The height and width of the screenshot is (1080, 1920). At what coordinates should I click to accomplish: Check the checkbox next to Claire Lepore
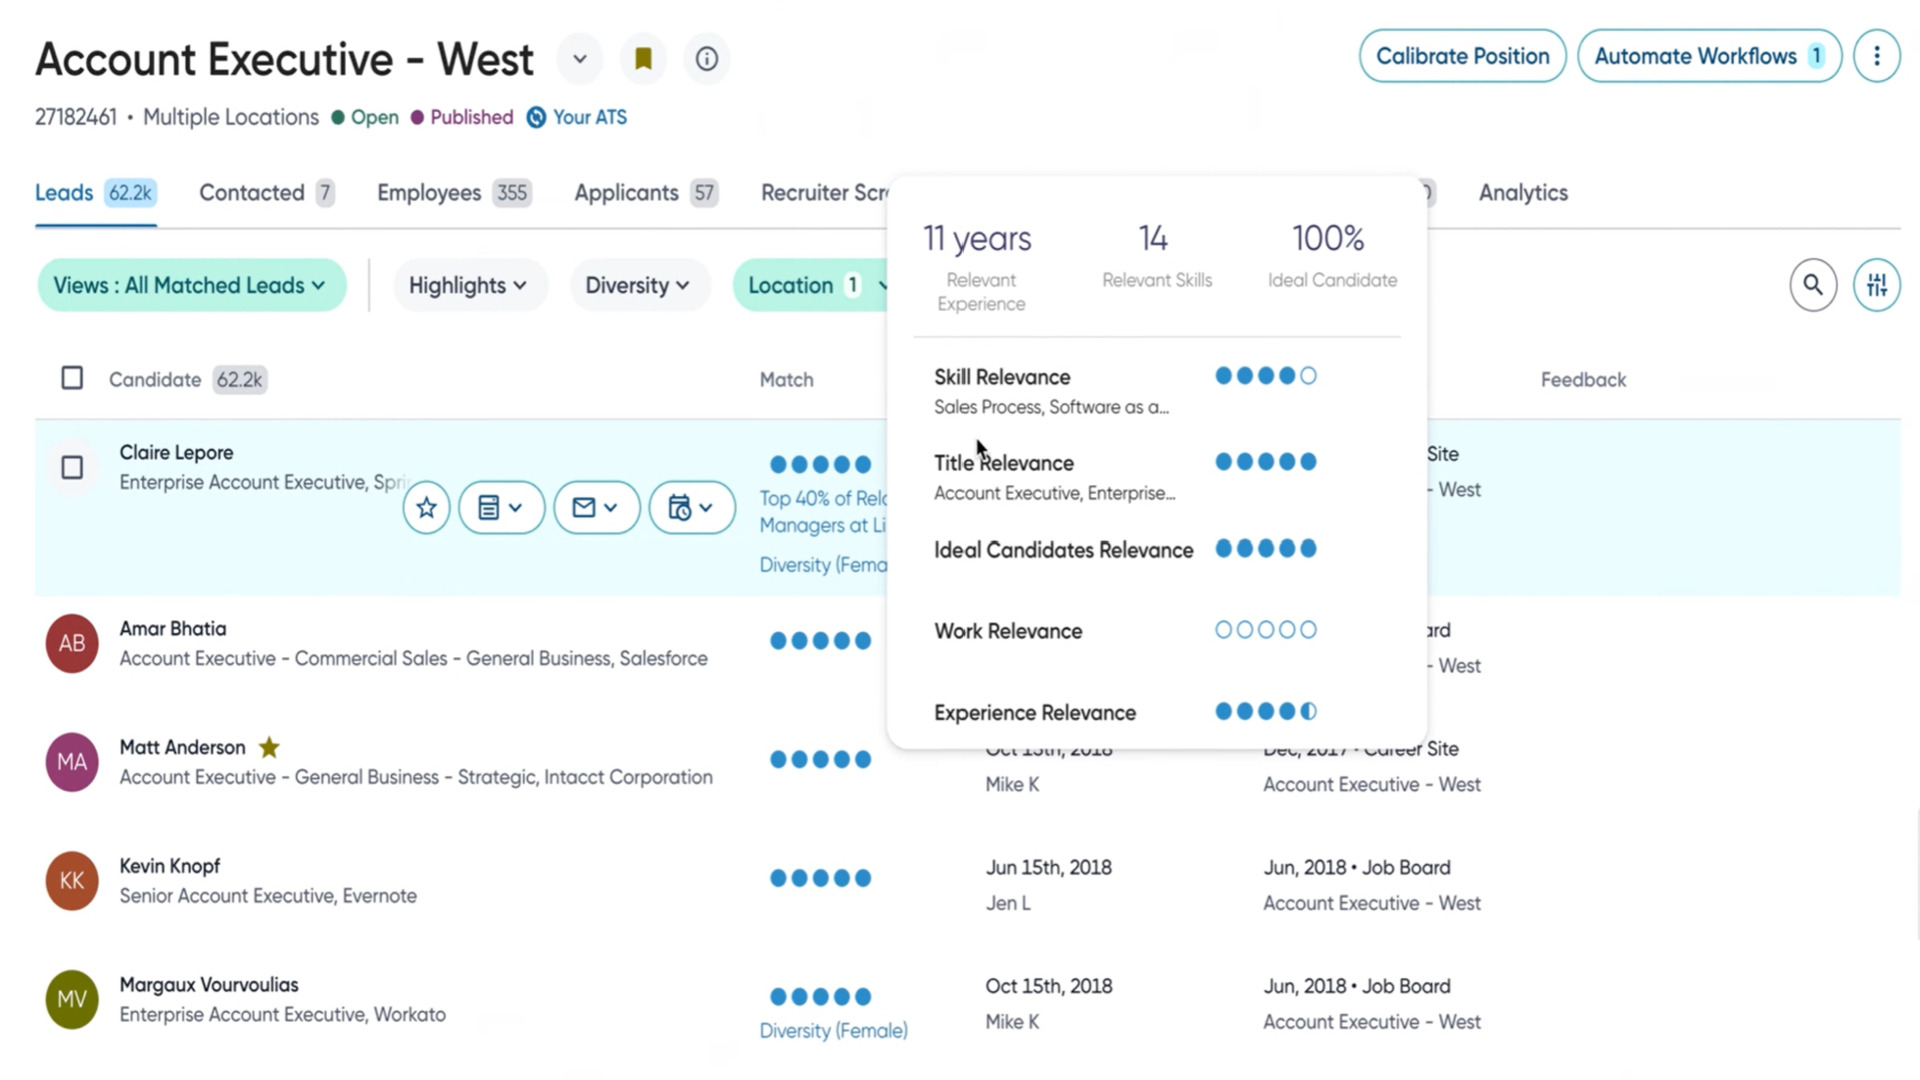click(72, 467)
